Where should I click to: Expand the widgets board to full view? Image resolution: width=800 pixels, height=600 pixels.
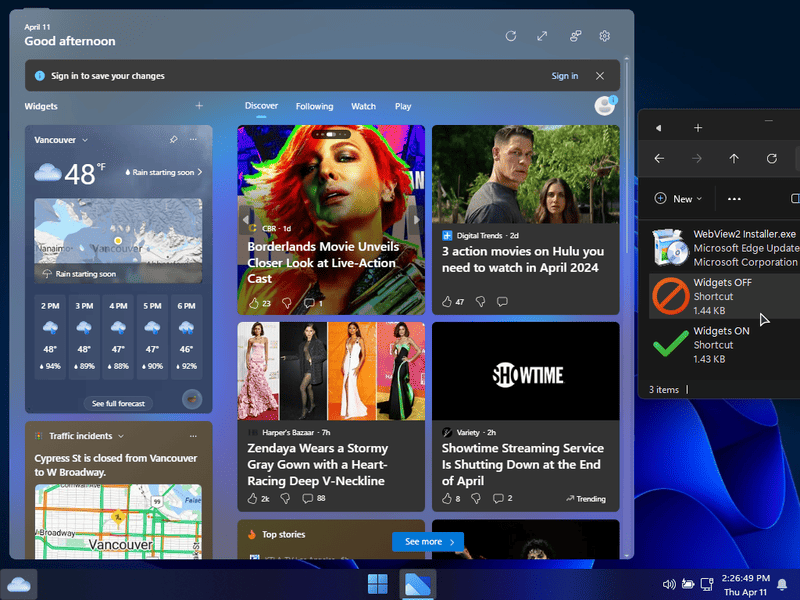tap(542, 36)
